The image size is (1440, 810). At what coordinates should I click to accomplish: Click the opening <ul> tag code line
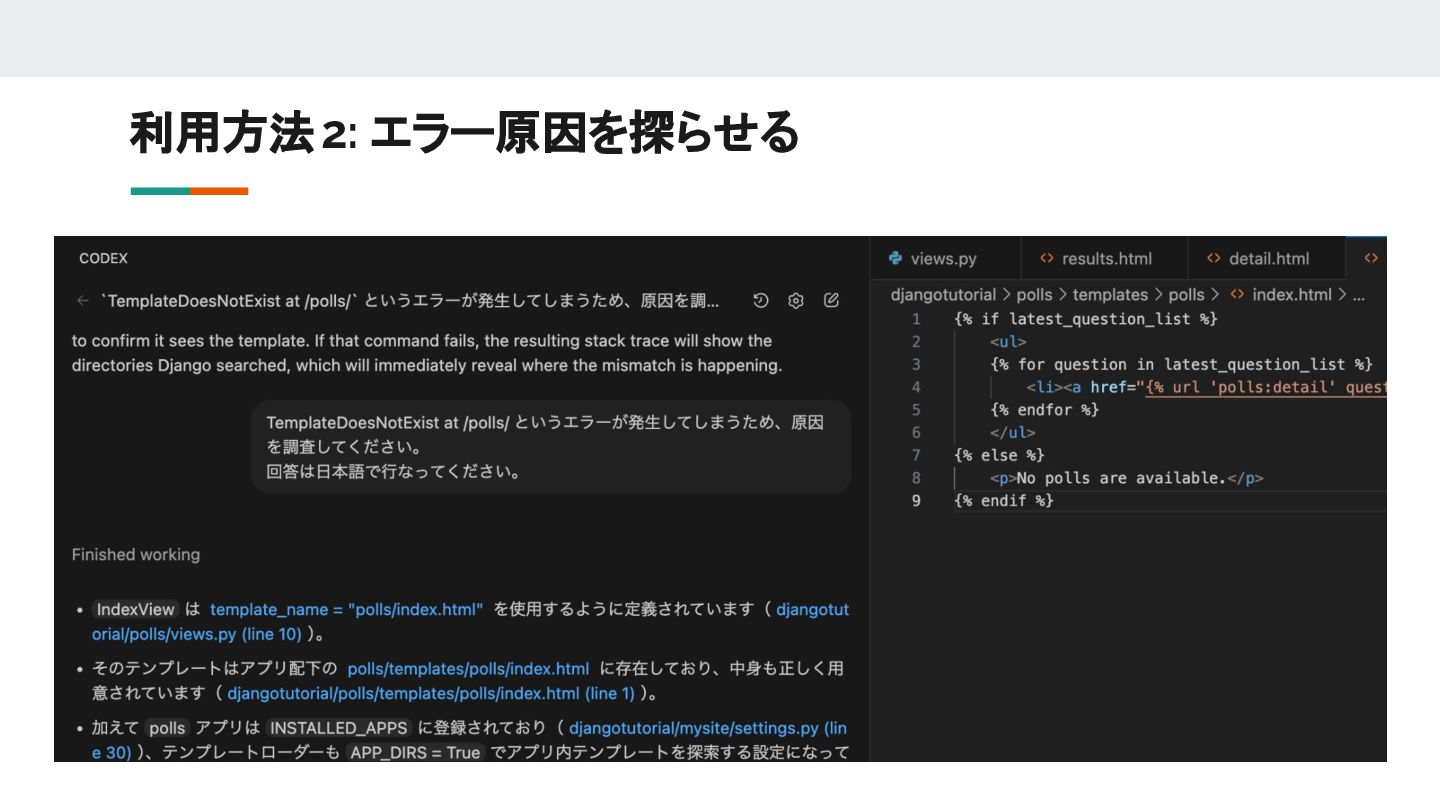point(1008,342)
